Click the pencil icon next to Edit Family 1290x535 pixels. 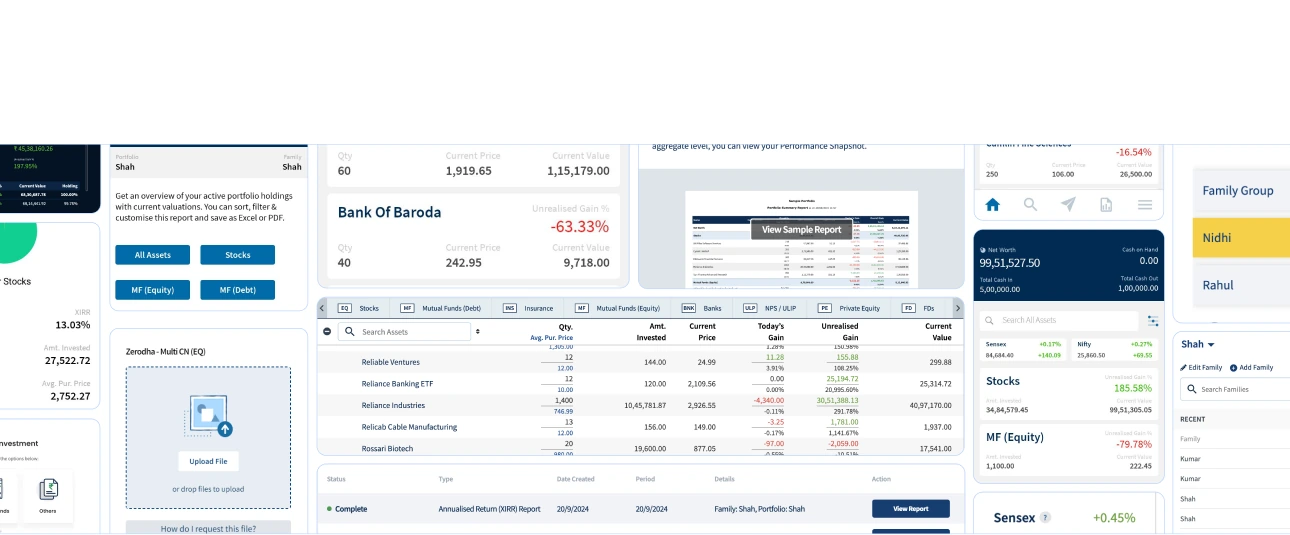pyautogui.click(x=1183, y=368)
